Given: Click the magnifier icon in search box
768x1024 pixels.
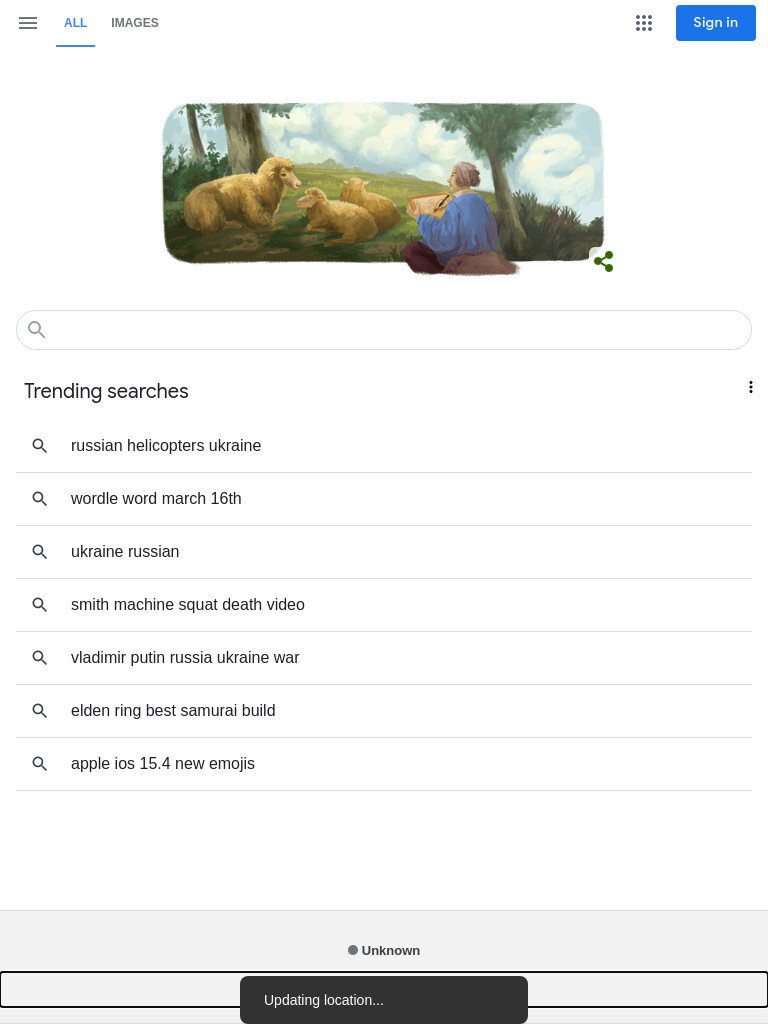Looking at the screenshot, I should (37, 330).
